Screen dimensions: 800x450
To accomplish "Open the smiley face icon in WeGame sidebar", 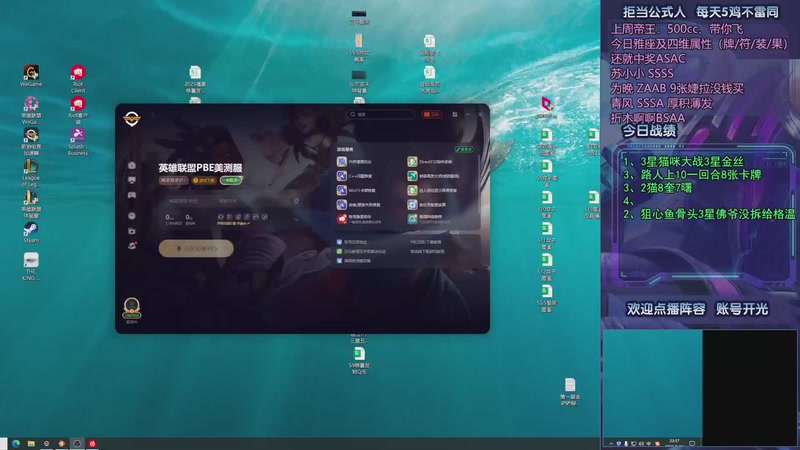I will pos(132,216).
